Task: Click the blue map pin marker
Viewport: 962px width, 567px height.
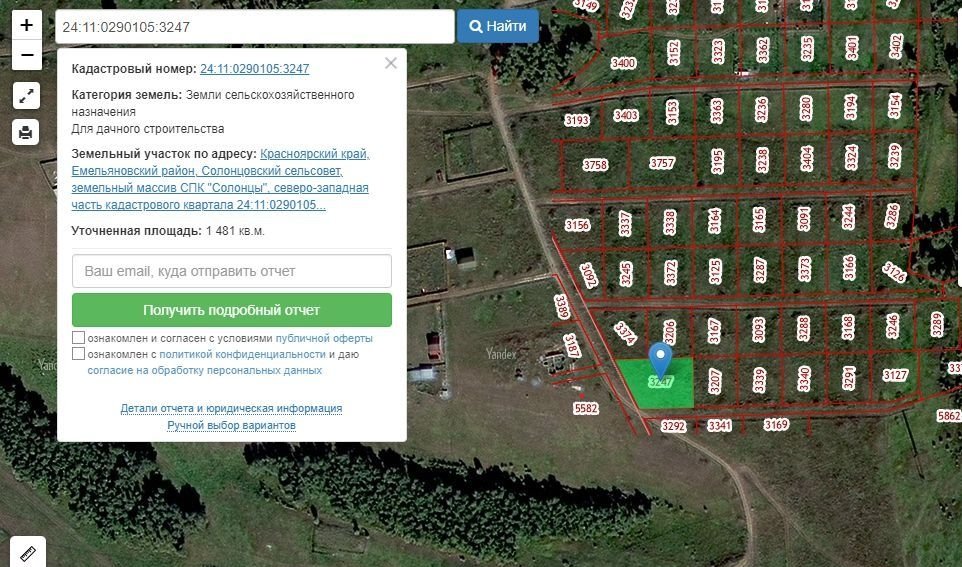Action: 659,358
